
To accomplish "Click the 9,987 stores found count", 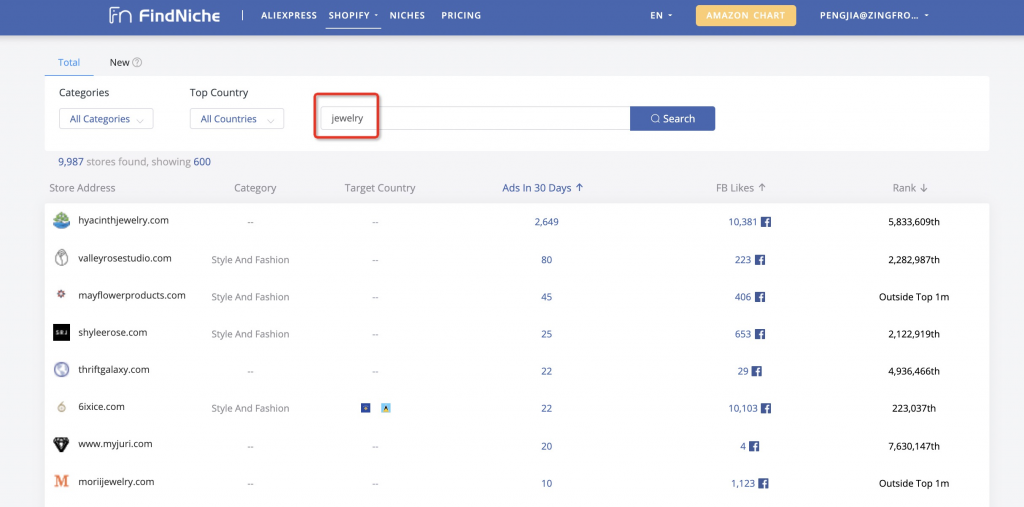I will 71,161.
